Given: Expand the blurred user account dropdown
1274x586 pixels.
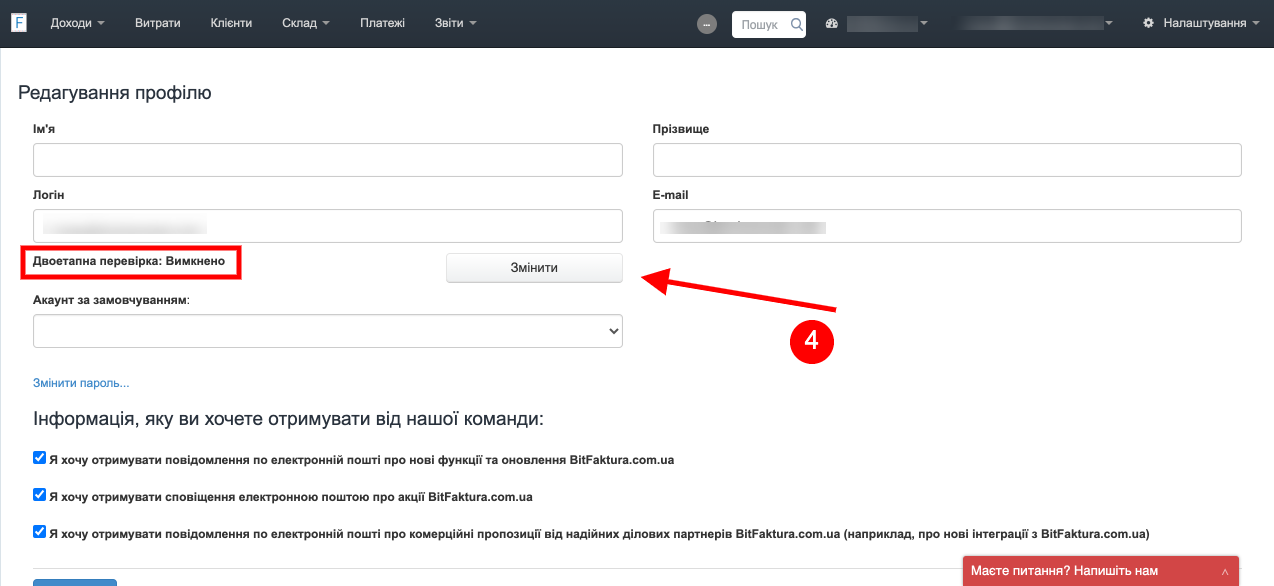Looking at the screenshot, I should (x=1036, y=23).
